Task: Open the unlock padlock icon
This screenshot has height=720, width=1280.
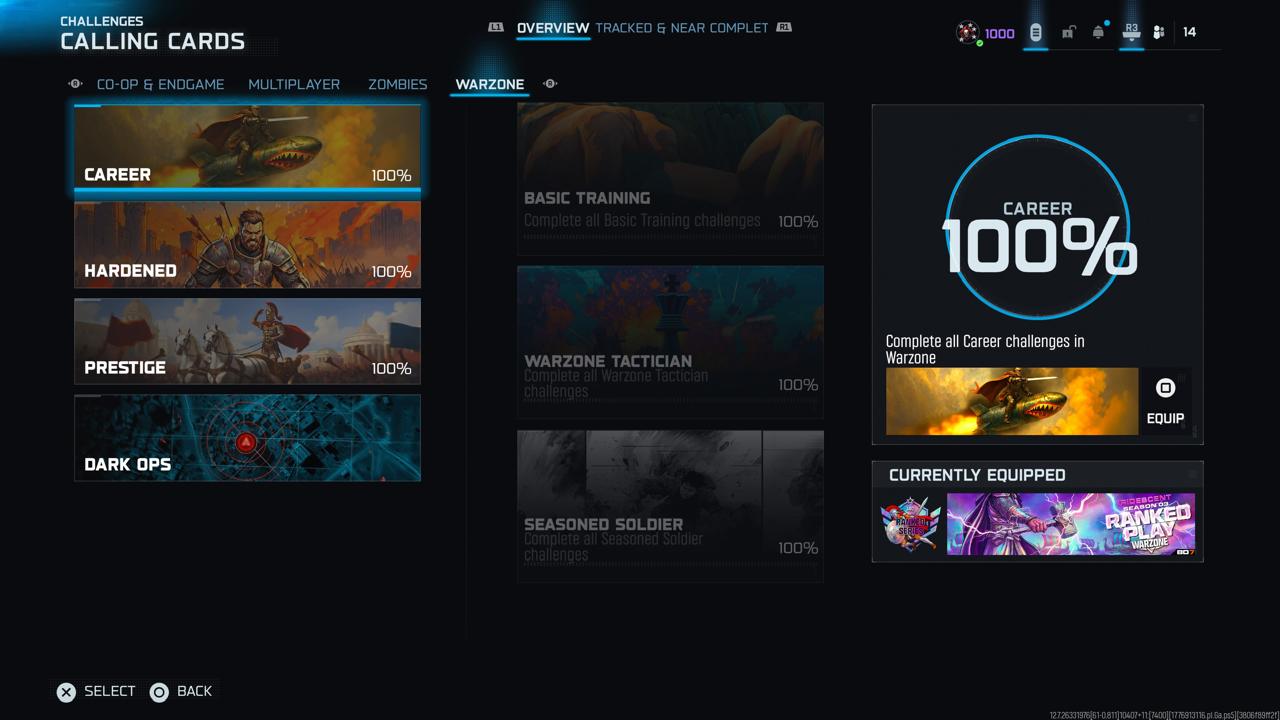Action: (x=1068, y=32)
